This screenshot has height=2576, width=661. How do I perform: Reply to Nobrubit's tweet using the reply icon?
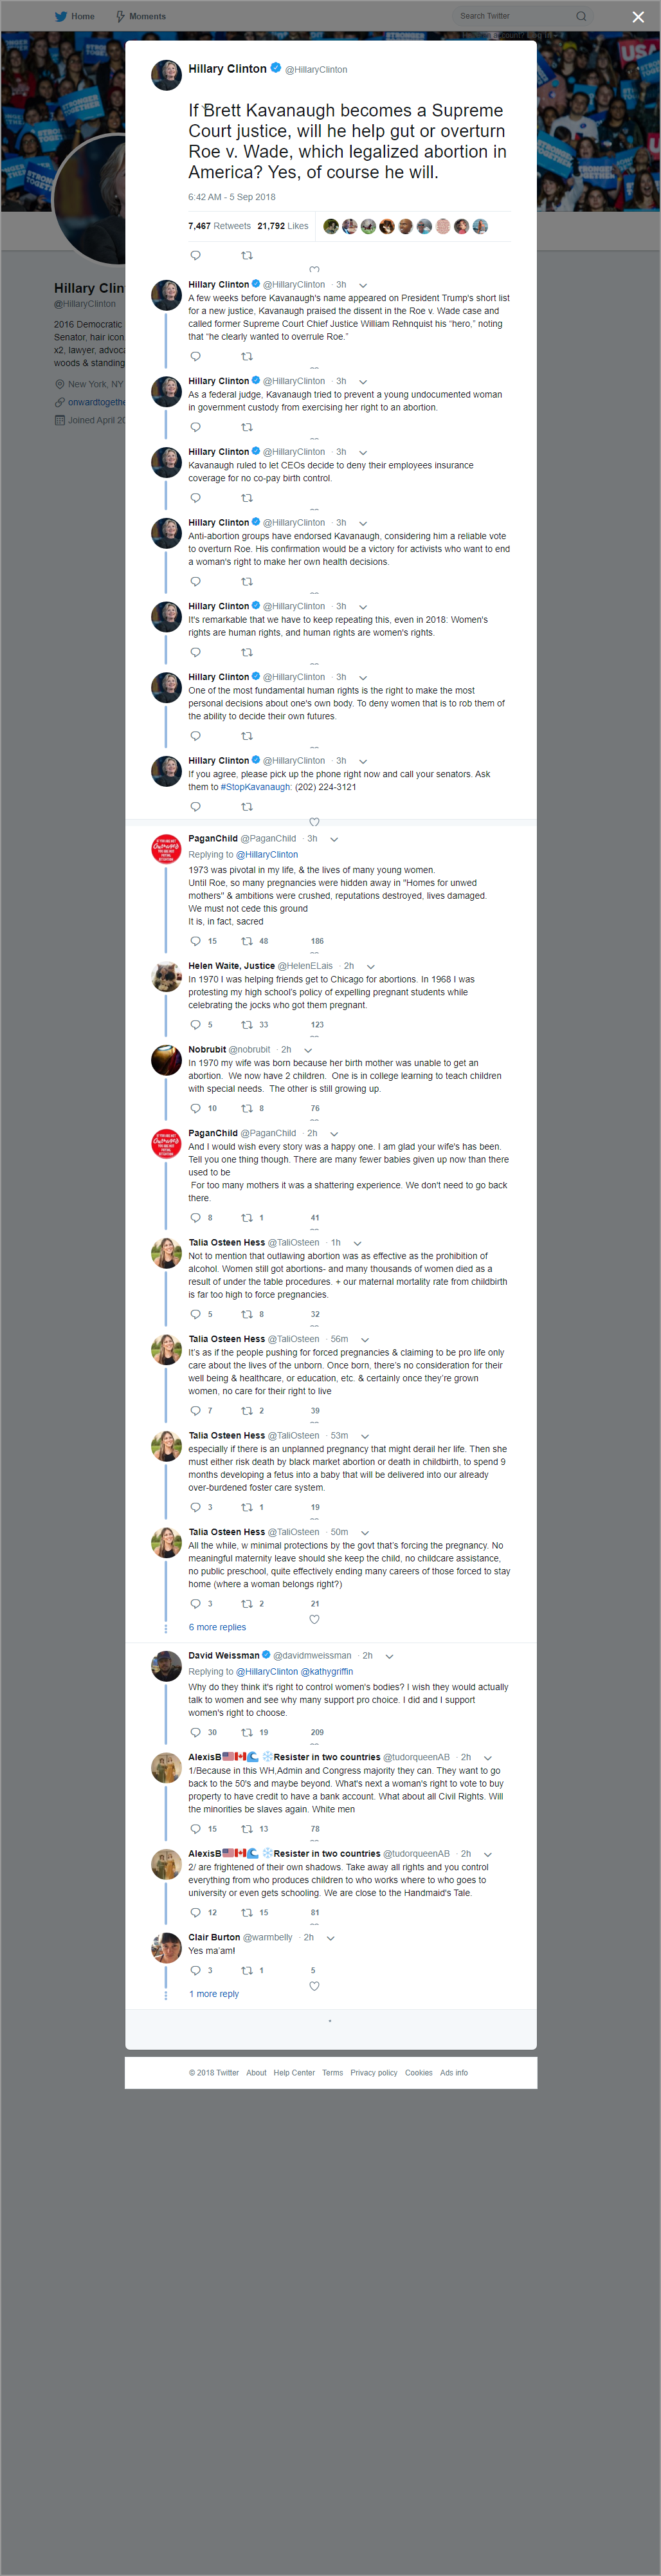point(196,1108)
